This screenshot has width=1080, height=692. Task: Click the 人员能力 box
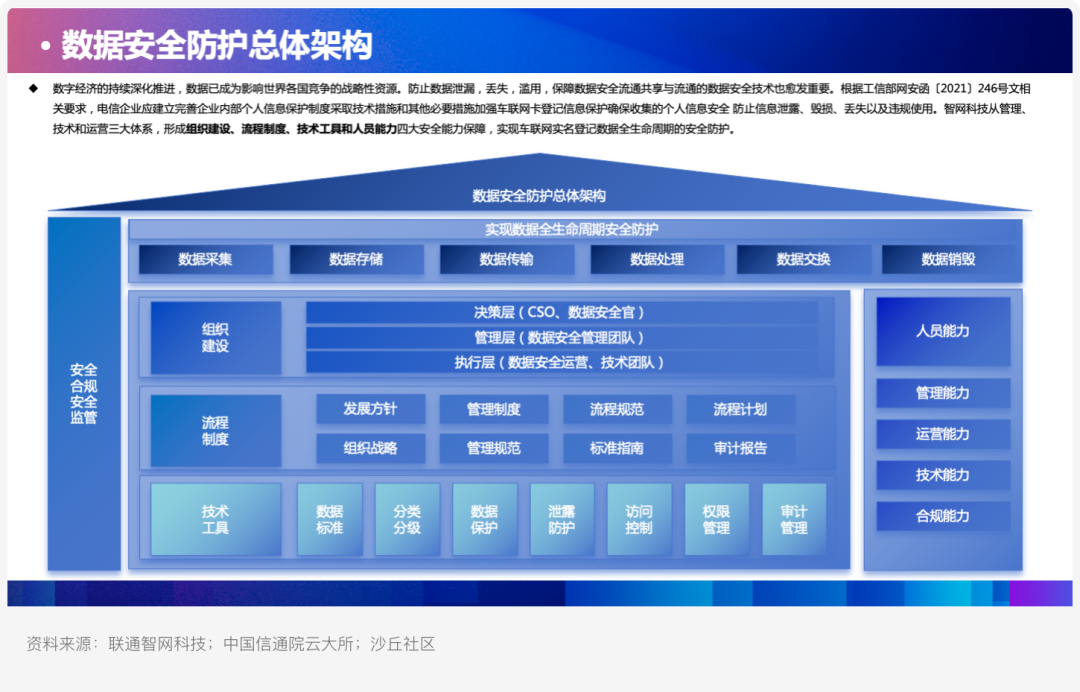[943, 331]
